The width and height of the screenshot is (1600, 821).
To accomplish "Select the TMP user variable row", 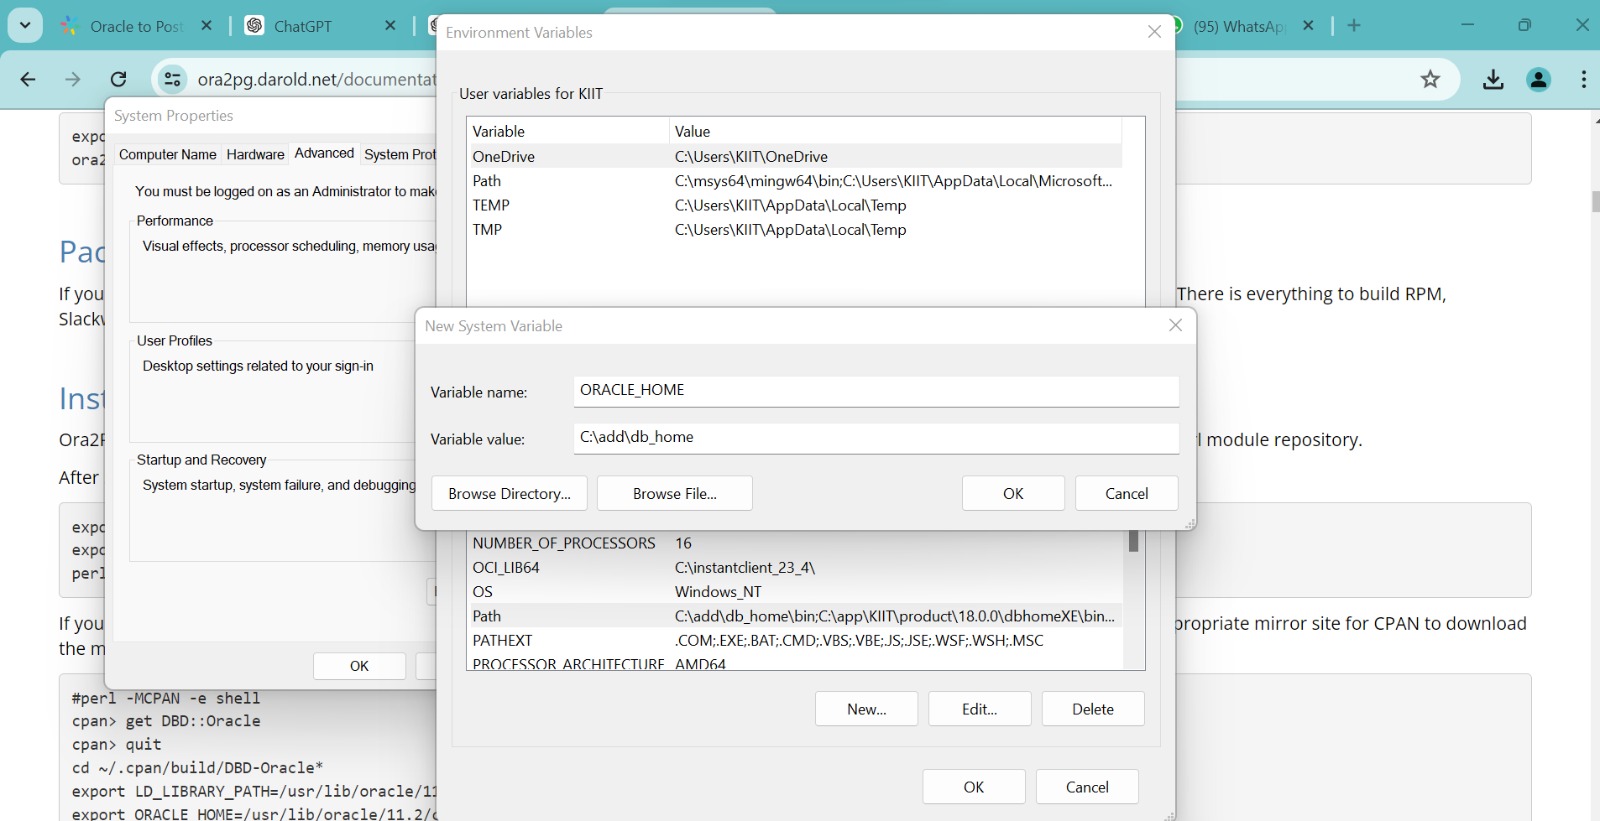I will pyautogui.click(x=794, y=229).
